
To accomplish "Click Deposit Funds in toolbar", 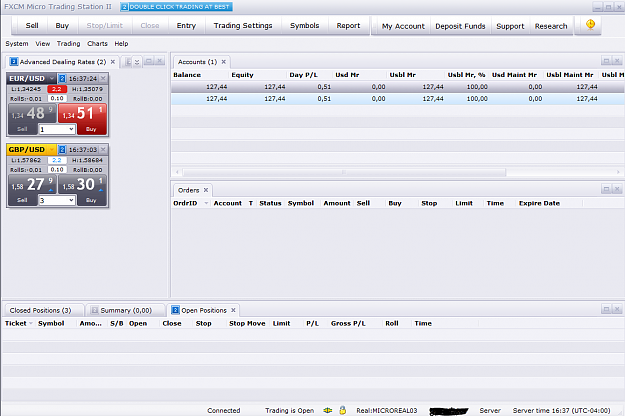I will point(460,26).
